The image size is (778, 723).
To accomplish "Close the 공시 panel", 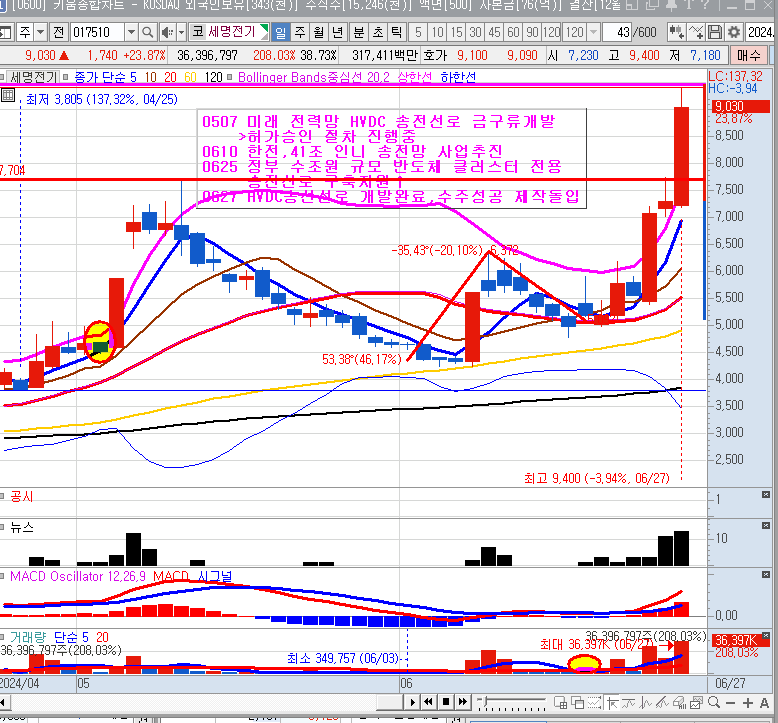I will (766, 495).
